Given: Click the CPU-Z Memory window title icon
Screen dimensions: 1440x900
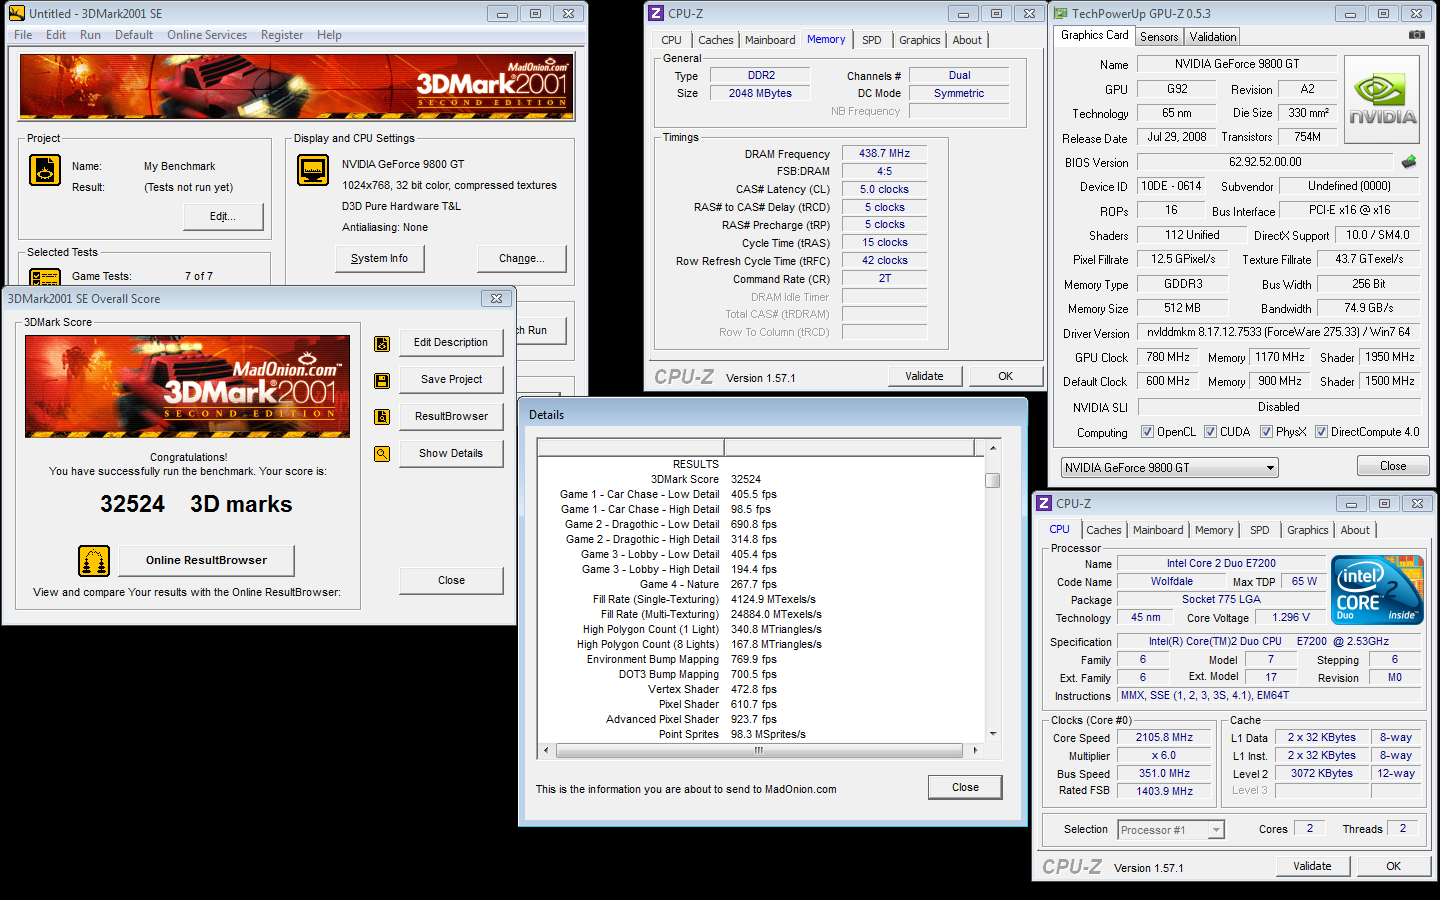Looking at the screenshot, I should pos(656,13).
